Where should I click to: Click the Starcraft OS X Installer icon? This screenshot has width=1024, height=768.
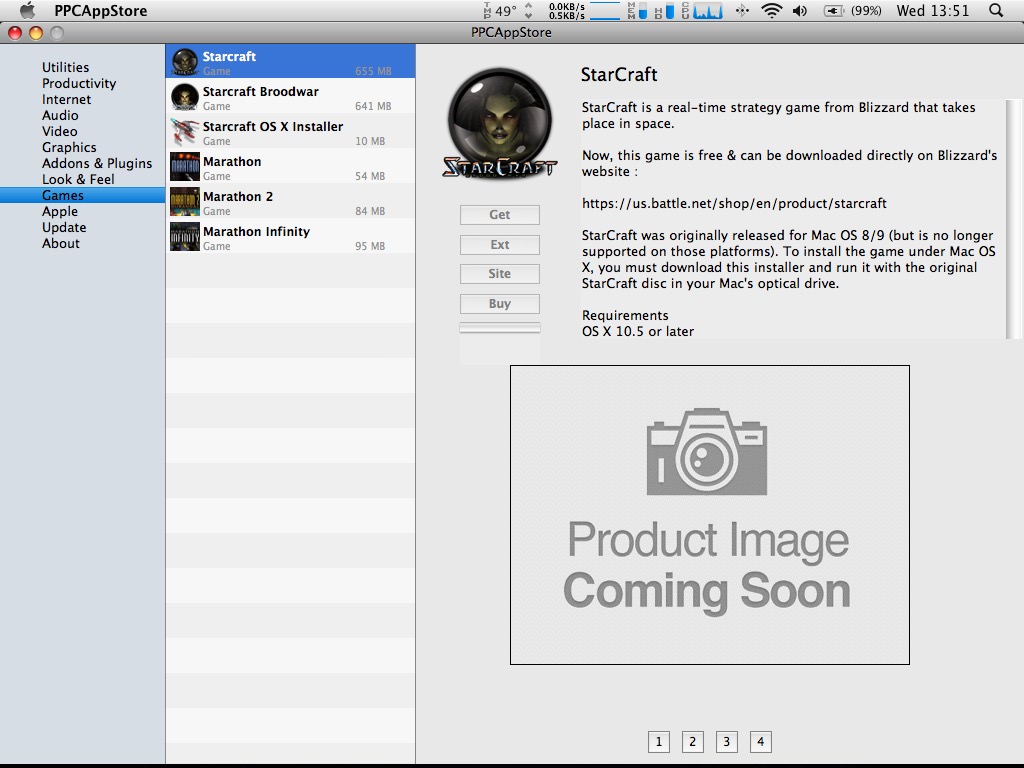pos(185,132)
